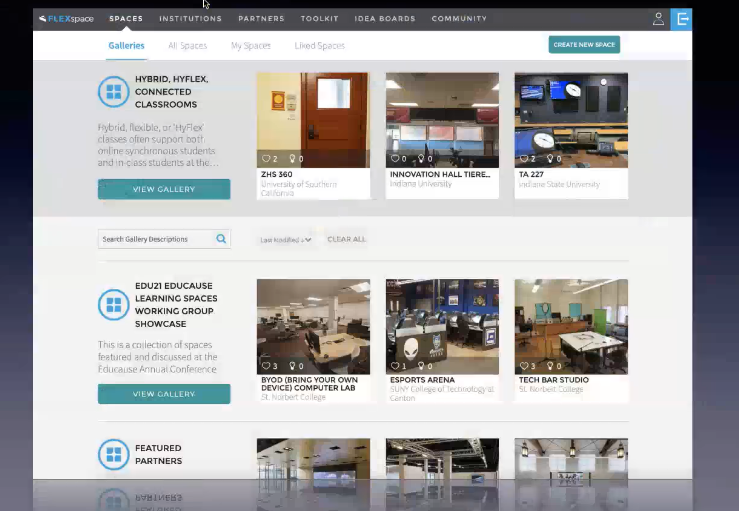
Task: Click the search magnifier icon
Action: (x=221, y=239)
